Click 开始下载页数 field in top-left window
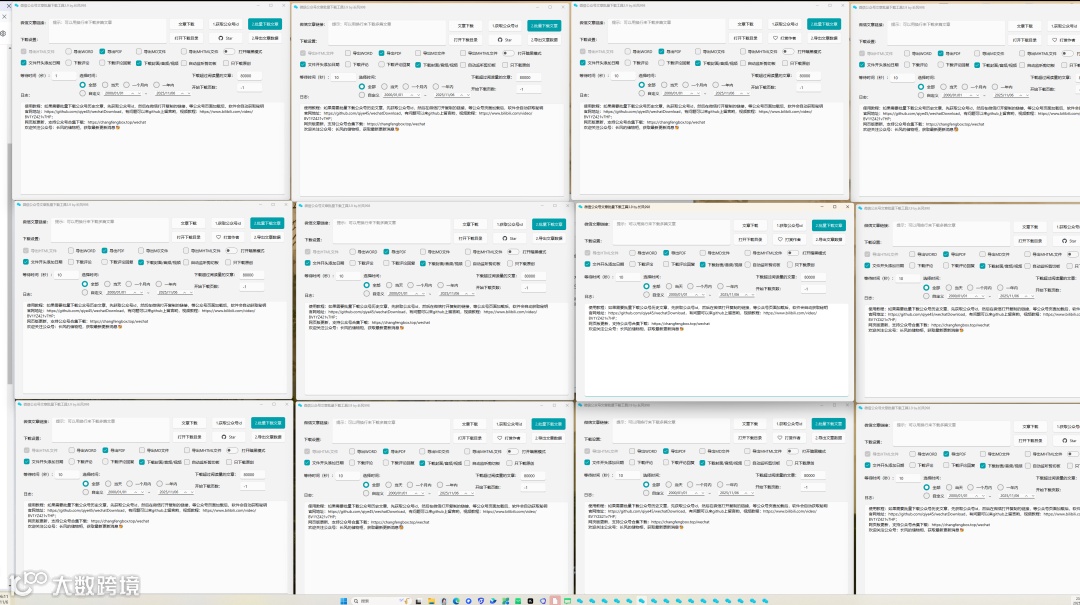Viewport: 1080px width, 605px height. tap(251, 88)
